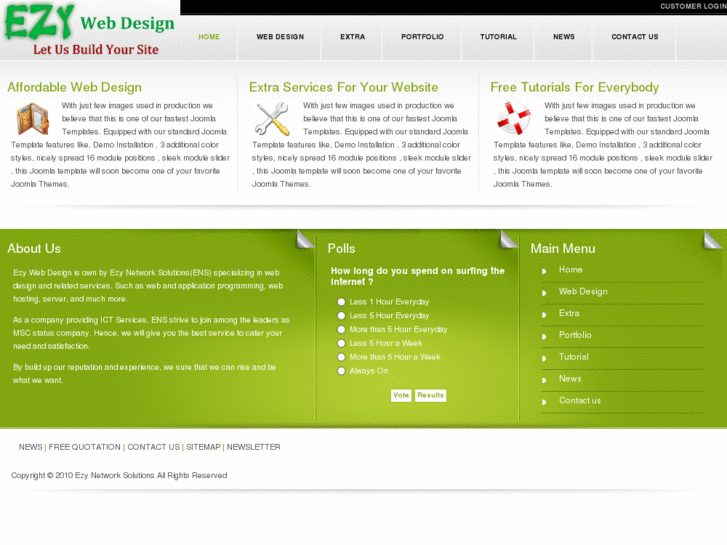The image size is (727, 545).
Task: Open CONTACT US in top navigation
Action: pyautogui.click(x=635, y=37)
